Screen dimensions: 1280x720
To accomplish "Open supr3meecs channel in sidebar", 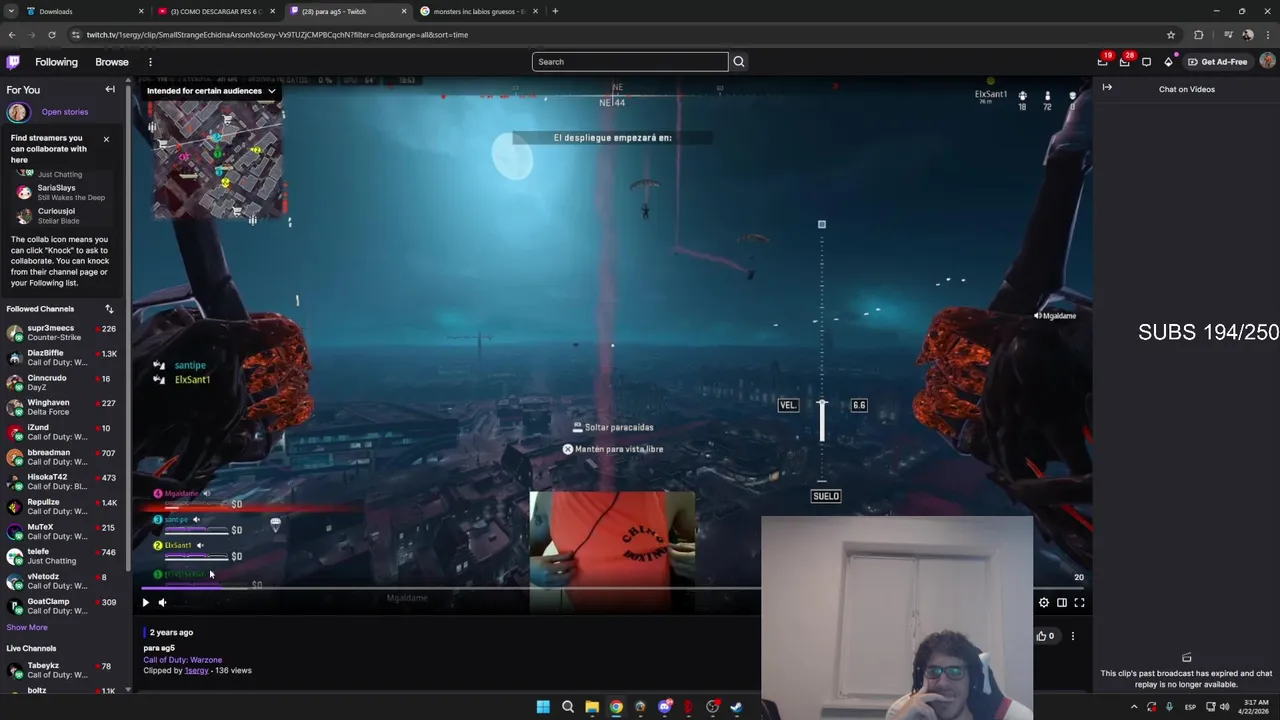I will (x=62, y=333).
